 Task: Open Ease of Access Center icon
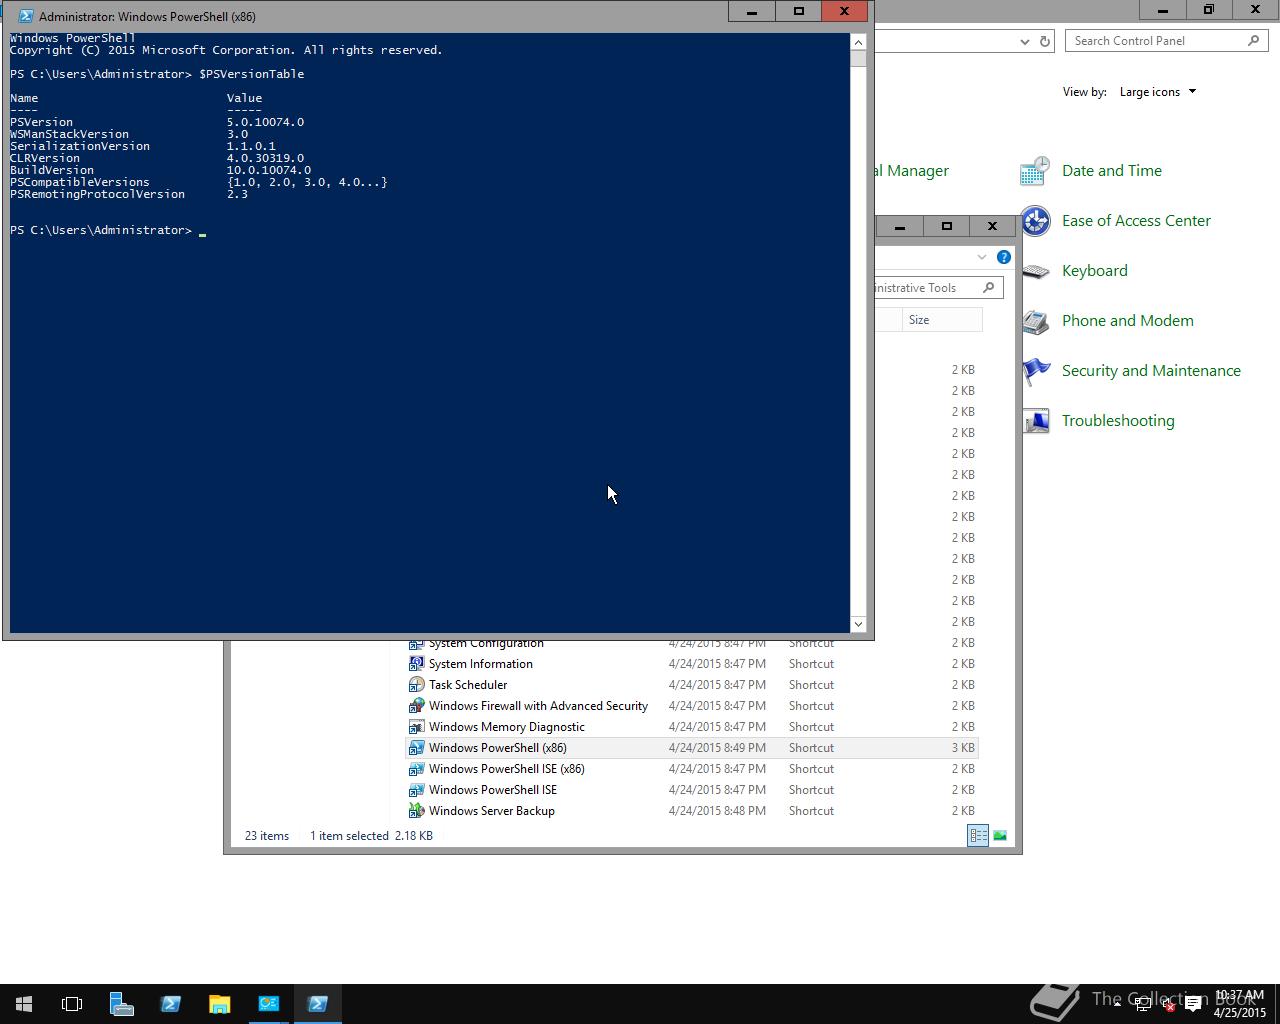pos(1035,221)
